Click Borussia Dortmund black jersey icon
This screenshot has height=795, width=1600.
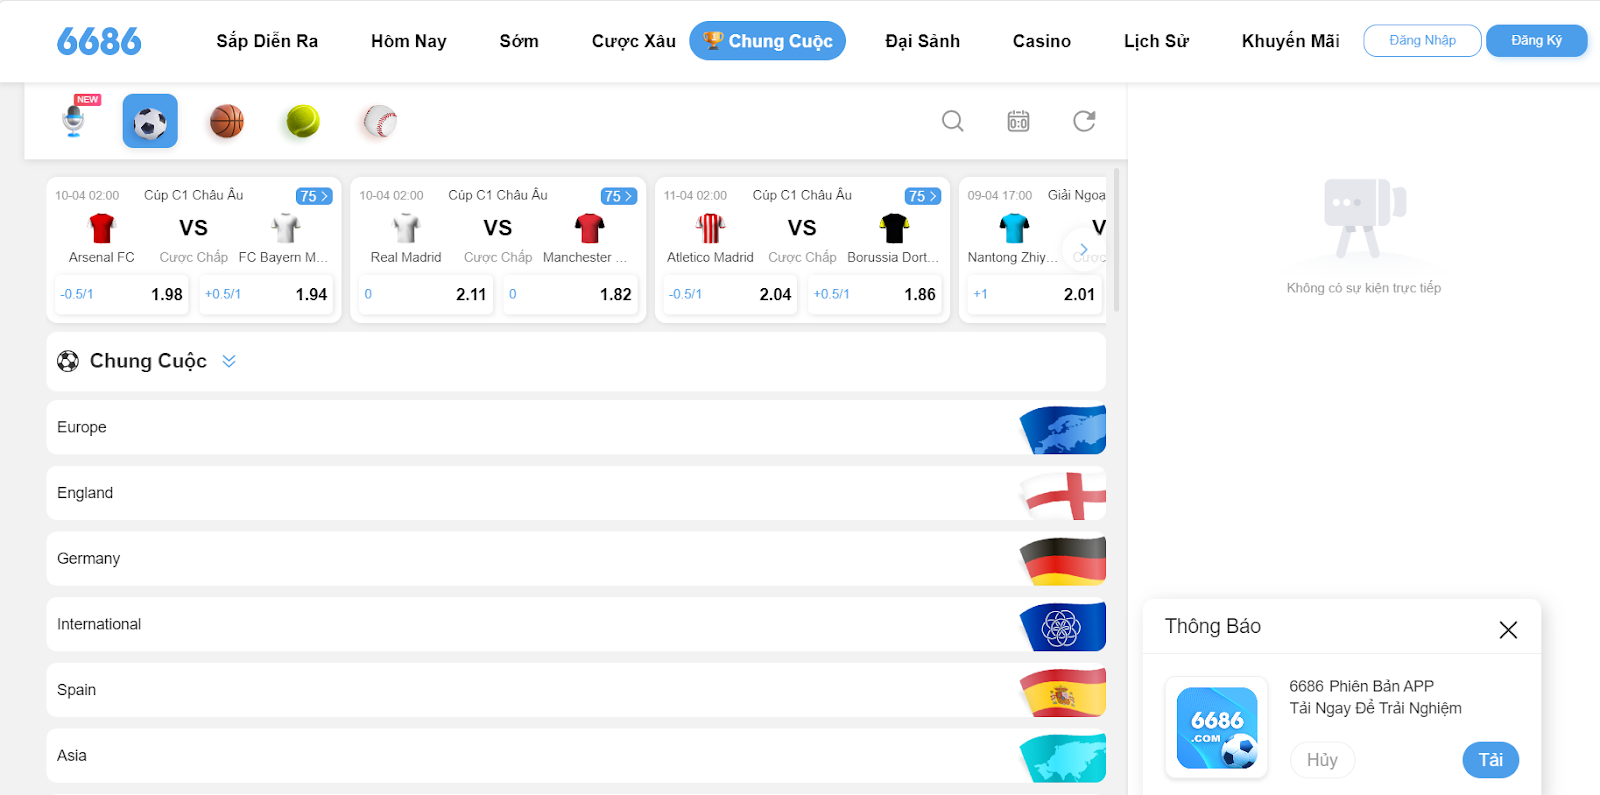[x=894, y=228]
